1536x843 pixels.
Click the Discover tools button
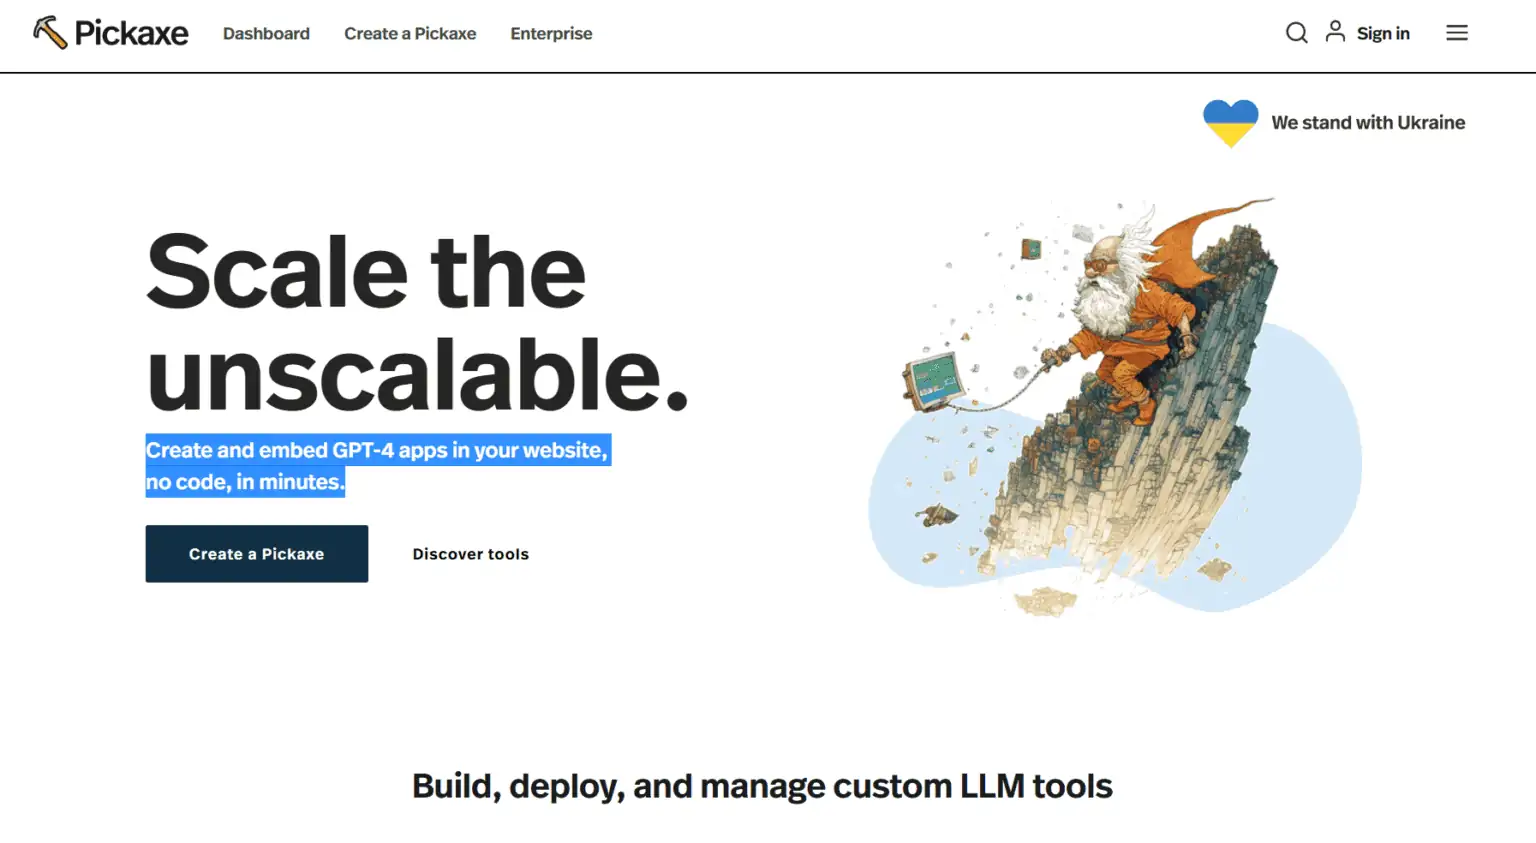(x=471, y=554)
